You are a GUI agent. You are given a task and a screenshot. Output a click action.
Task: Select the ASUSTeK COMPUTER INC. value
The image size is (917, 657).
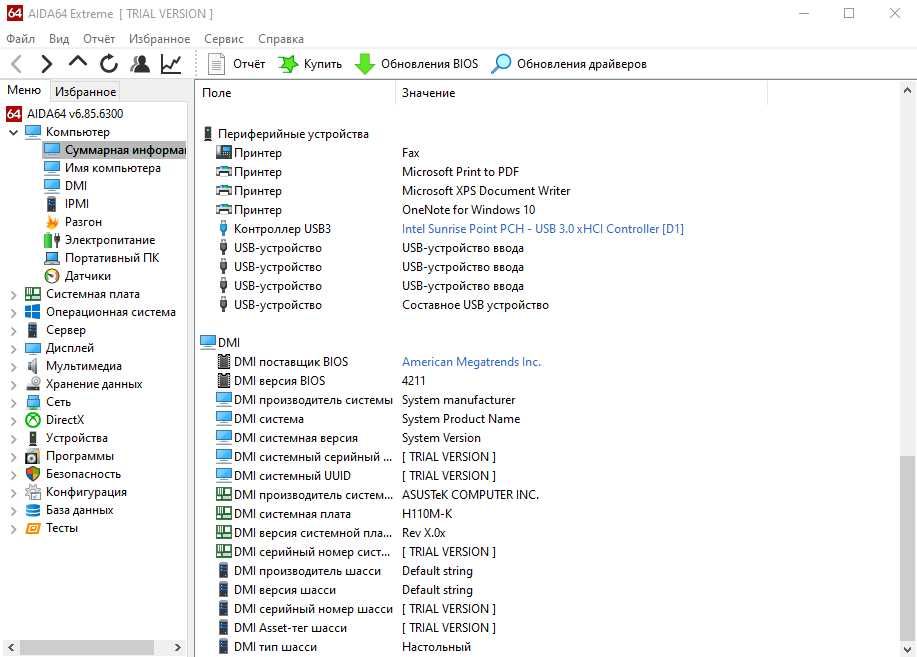(470, 495)
